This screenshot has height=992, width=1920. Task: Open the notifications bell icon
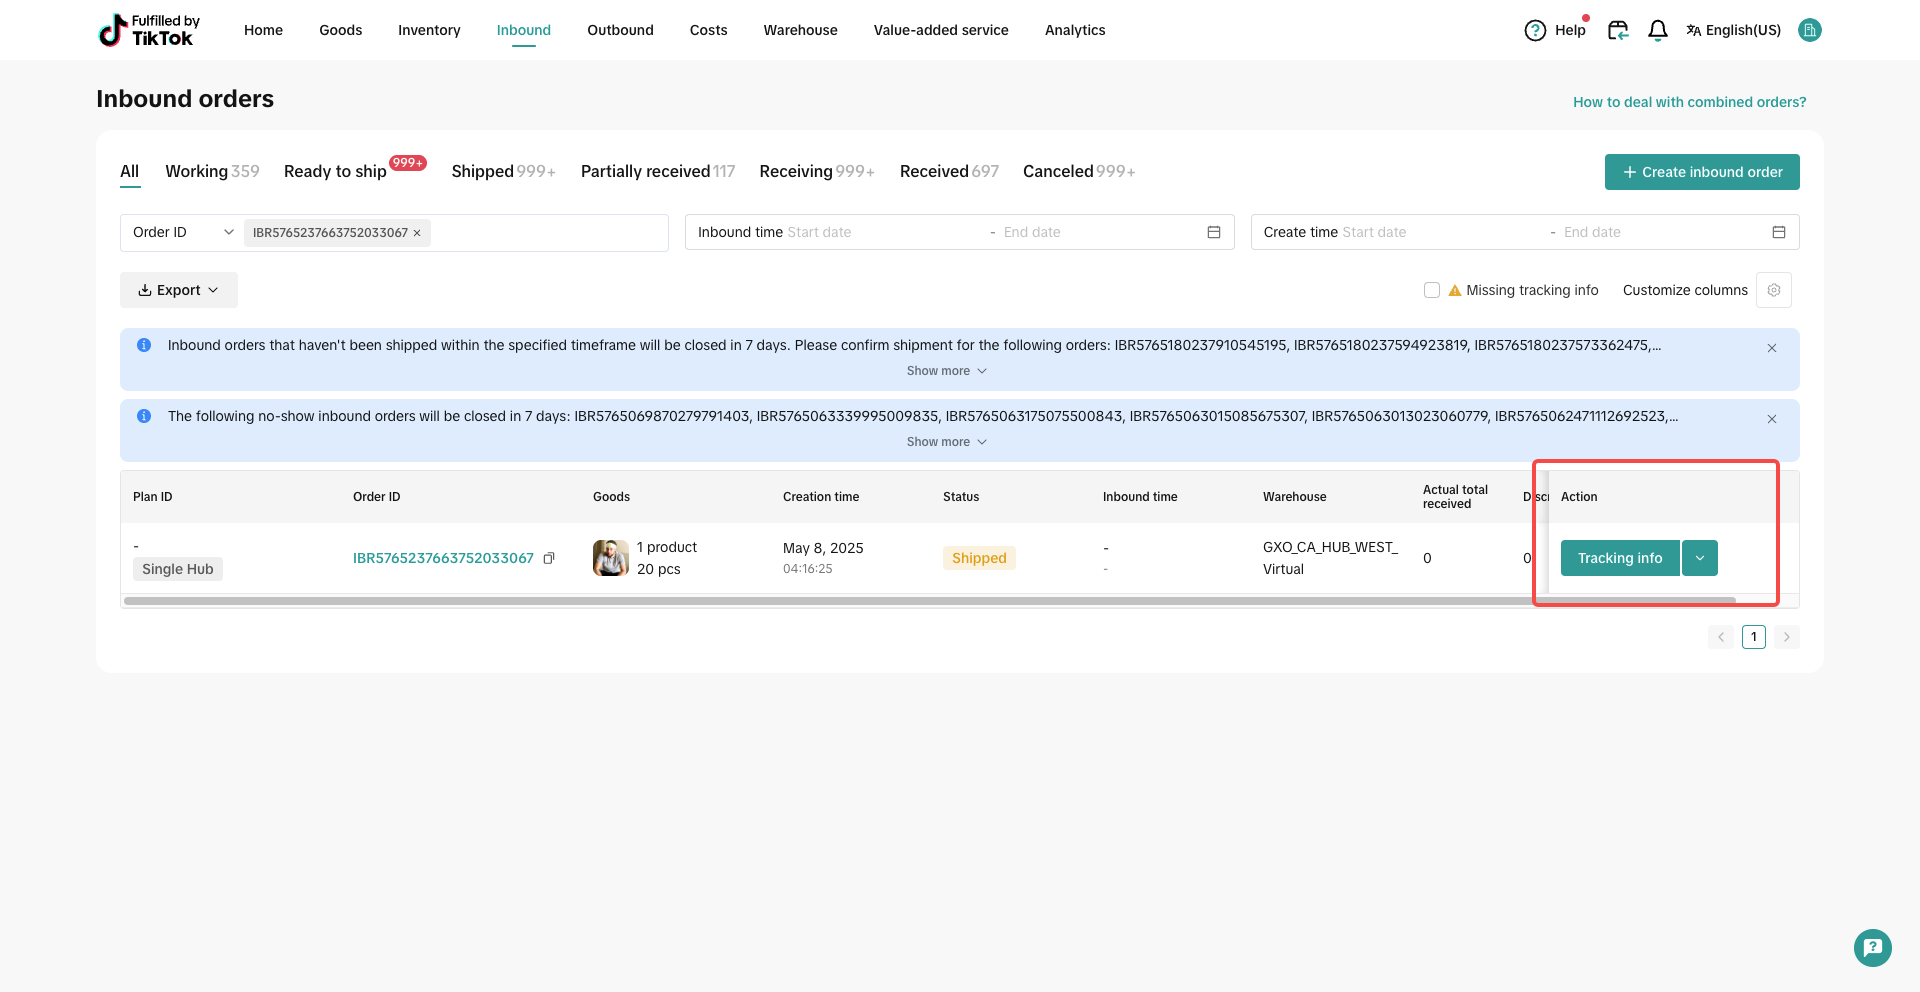pos(1657,31)
